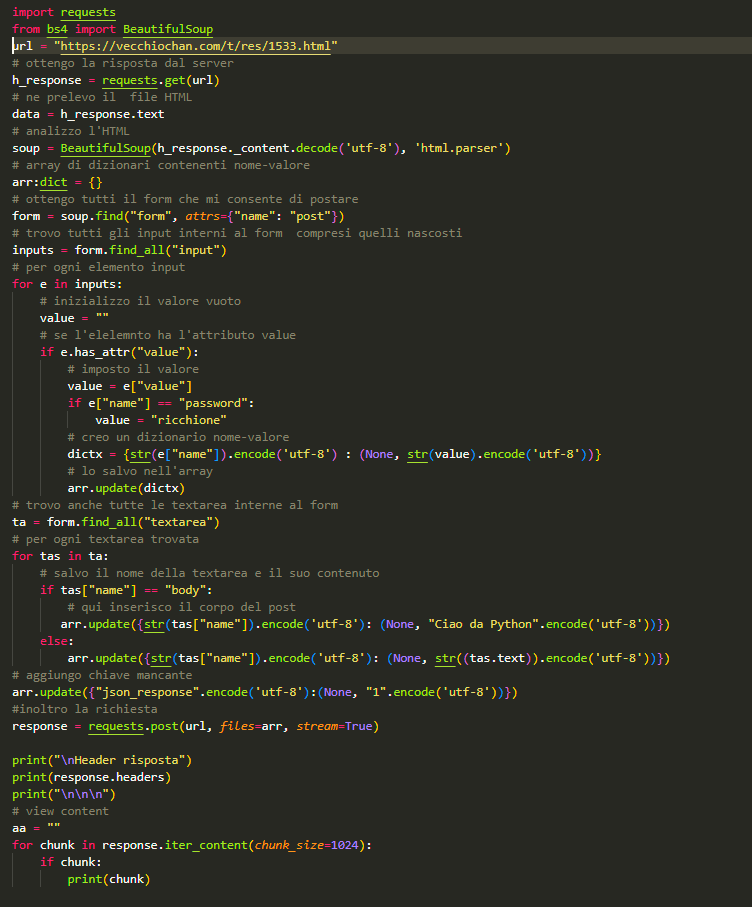Click comment "# analizzo l'HTML"
Screen dimensions: 752x907
click(x=71, y=131)
